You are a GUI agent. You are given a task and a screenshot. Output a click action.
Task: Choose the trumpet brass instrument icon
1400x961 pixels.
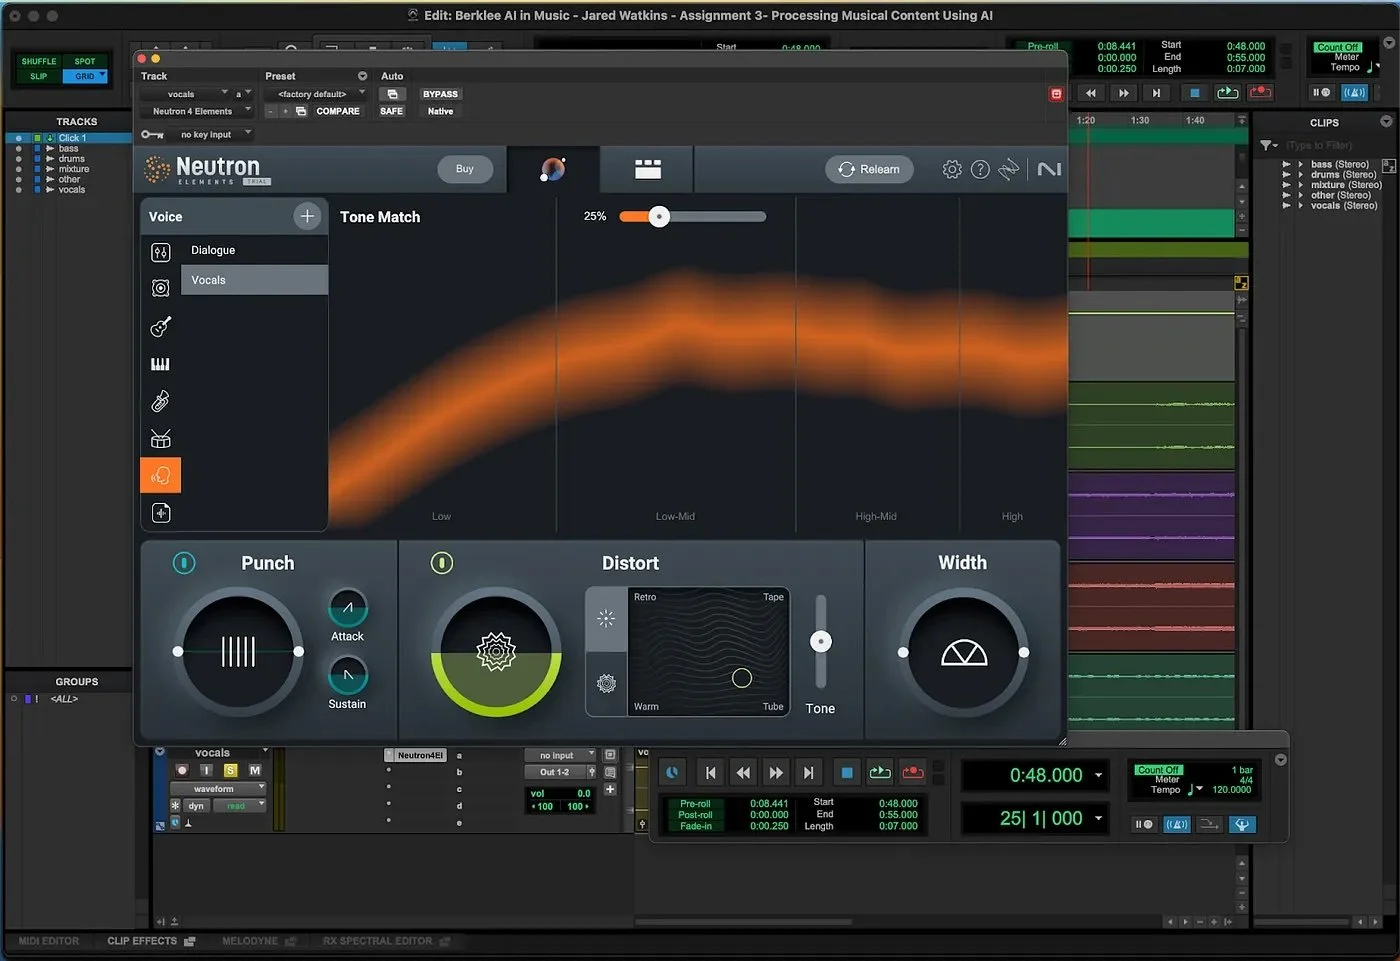pos(160,401)
